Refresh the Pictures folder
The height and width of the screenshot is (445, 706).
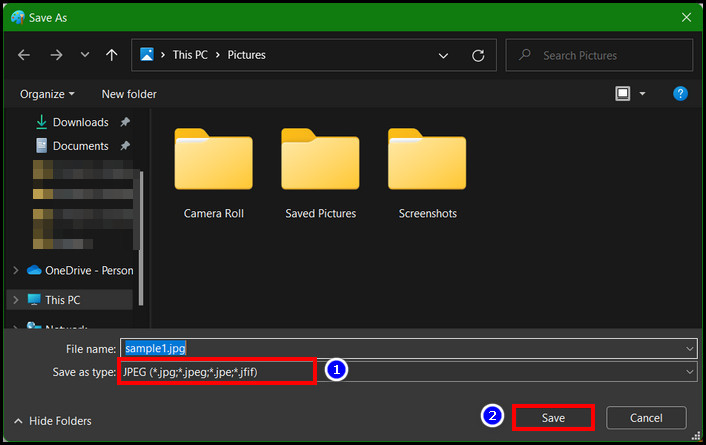coord(478,55)
